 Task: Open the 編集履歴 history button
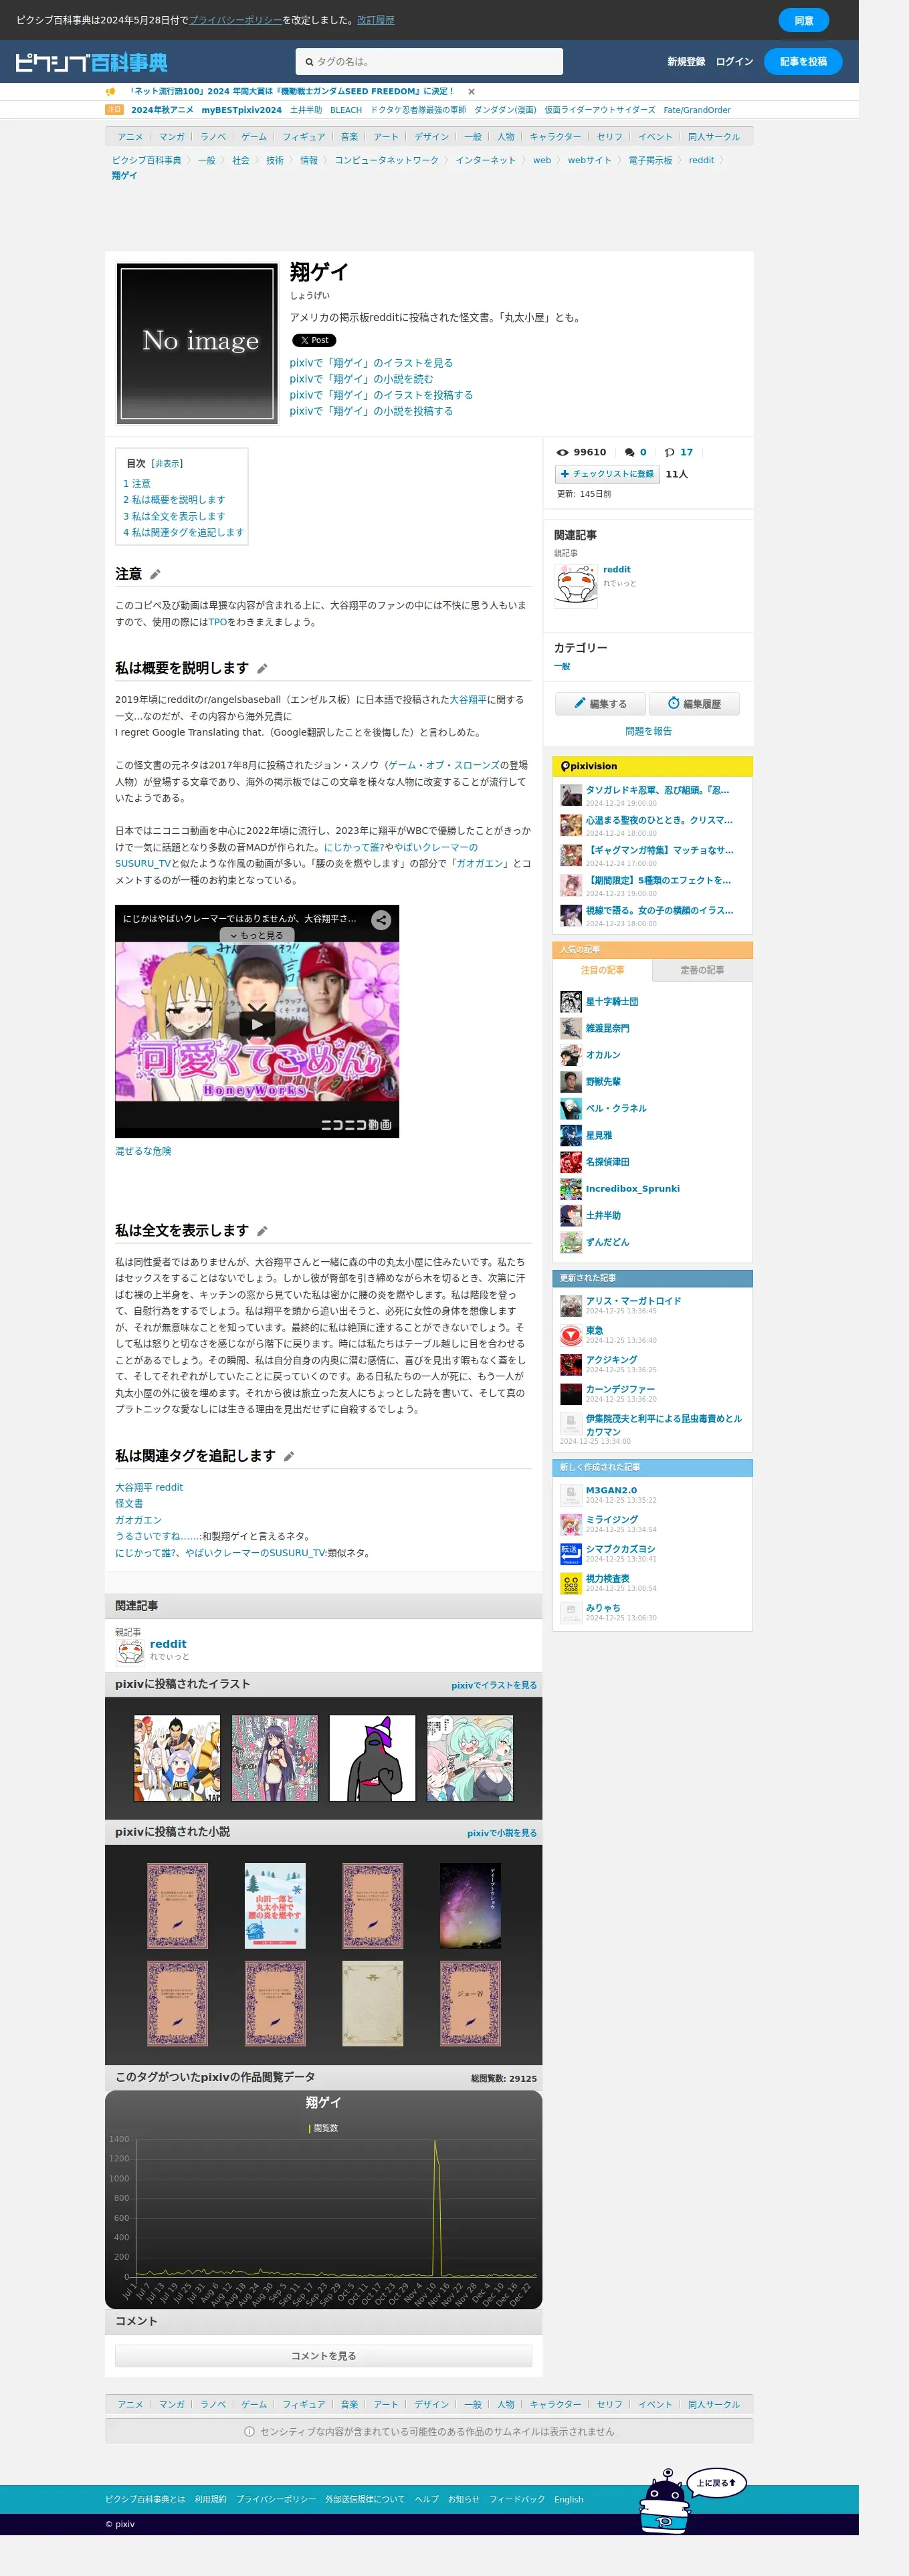[694, 704]
